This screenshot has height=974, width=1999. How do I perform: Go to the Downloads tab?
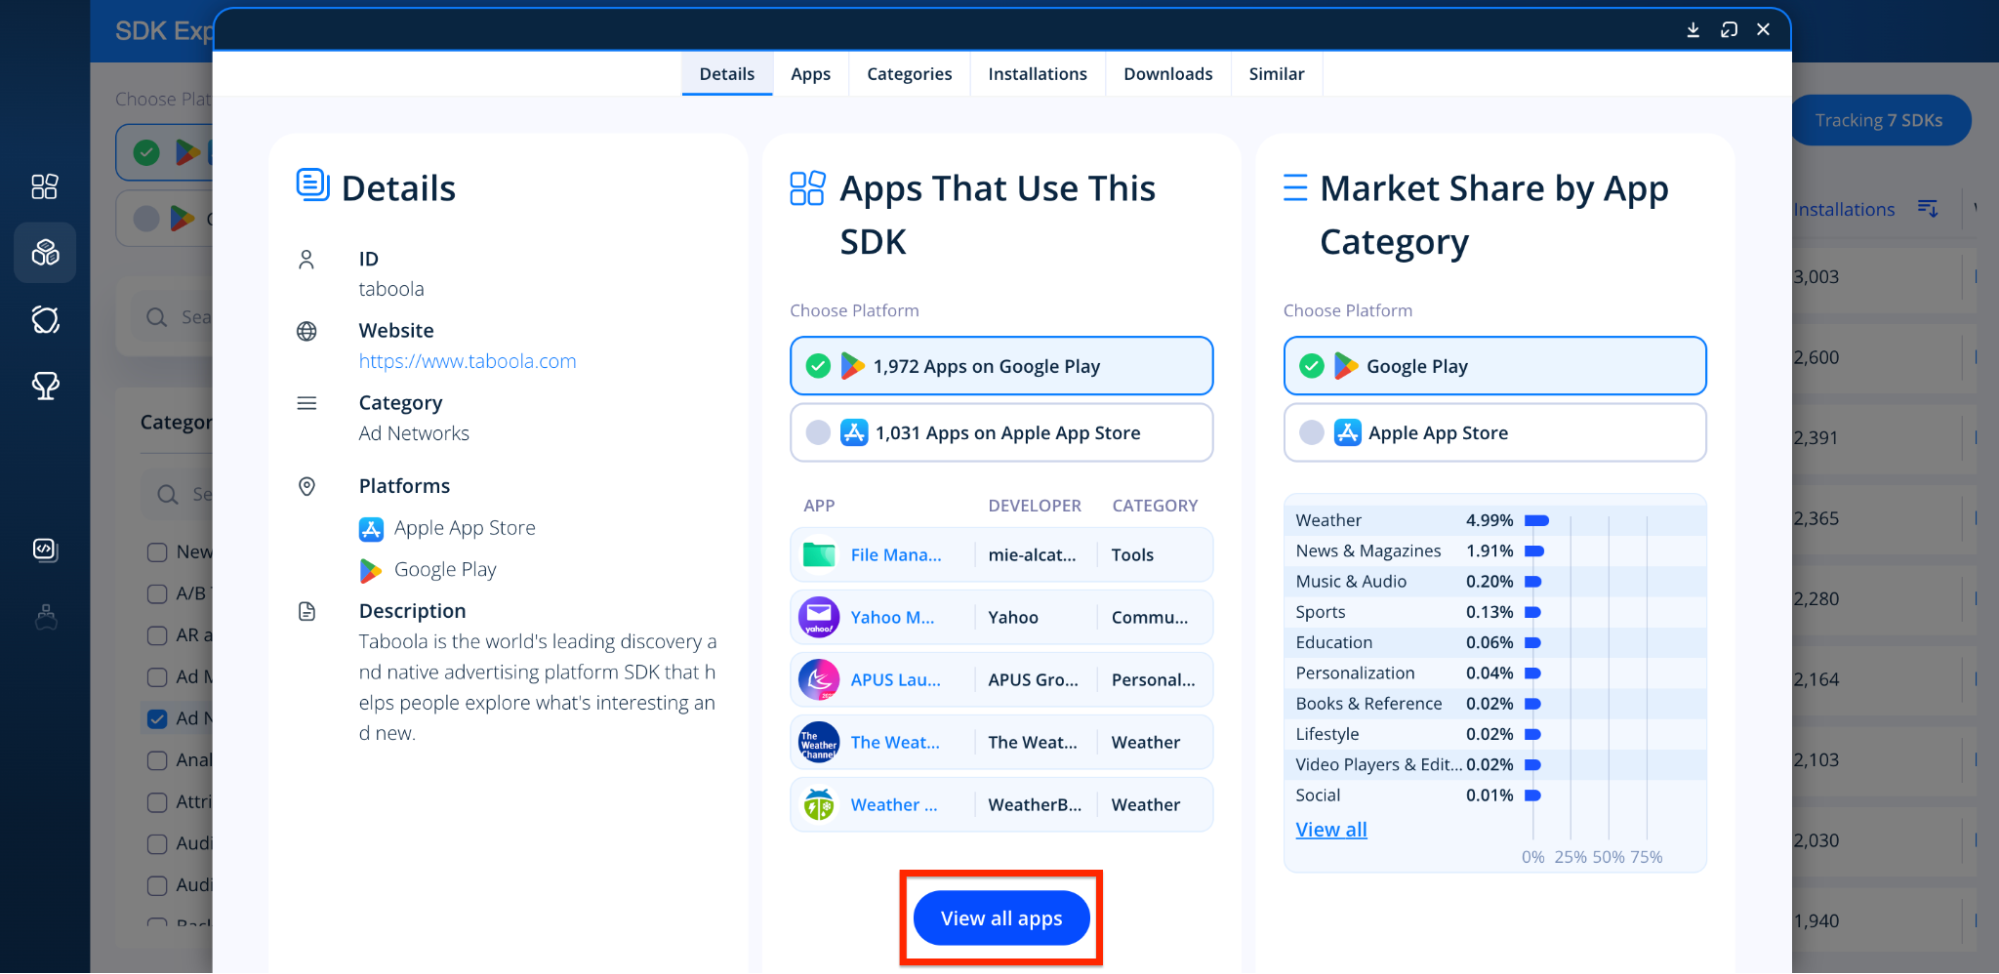(x=1168, y=74)
